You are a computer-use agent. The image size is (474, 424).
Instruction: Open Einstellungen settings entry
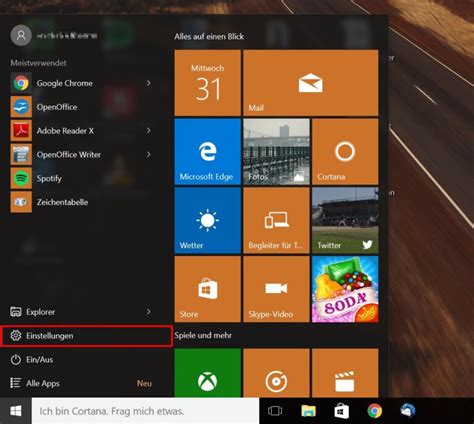86,336
